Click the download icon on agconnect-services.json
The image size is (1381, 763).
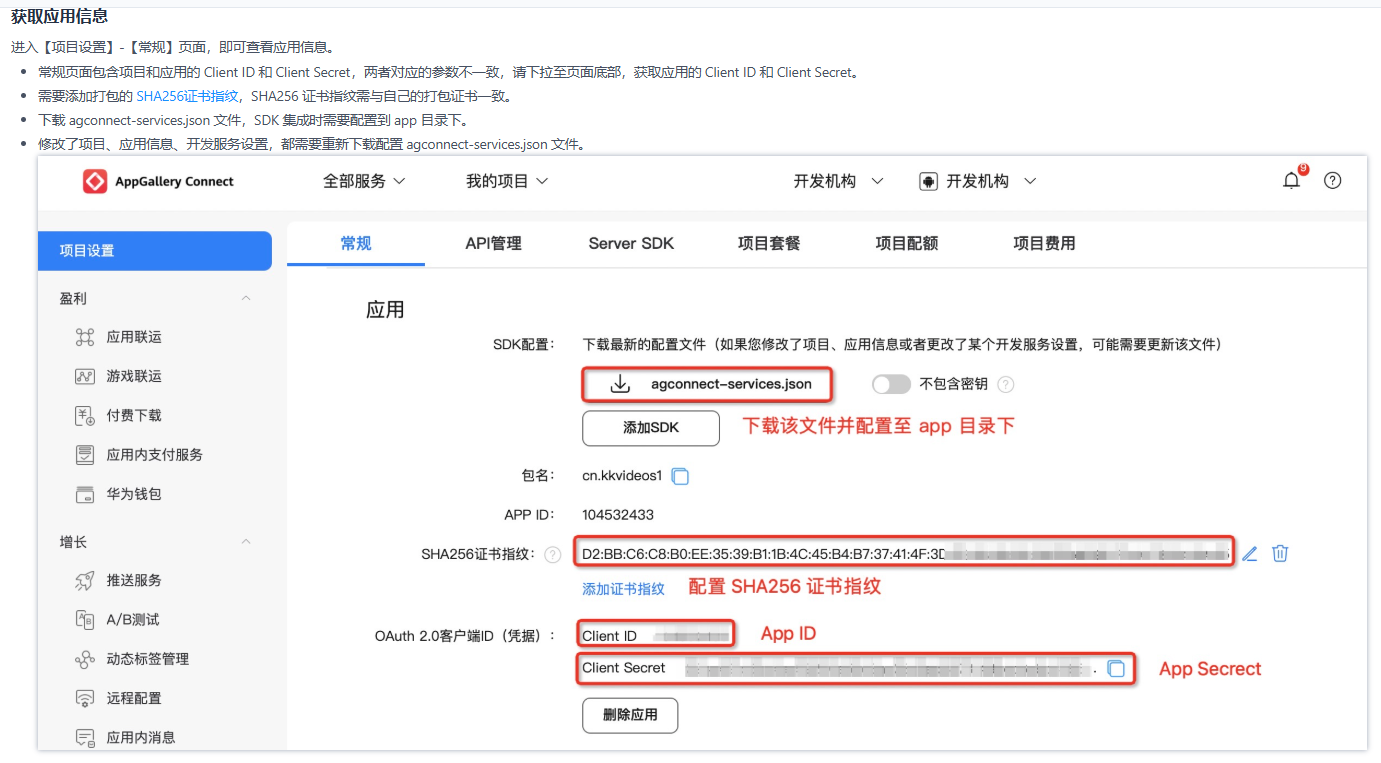coord(619,384)
